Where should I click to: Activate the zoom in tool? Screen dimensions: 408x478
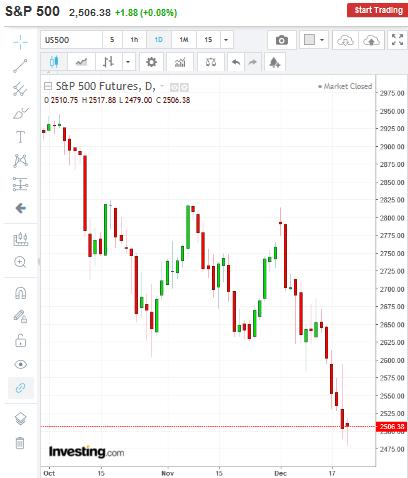click(x=20, y=262)
